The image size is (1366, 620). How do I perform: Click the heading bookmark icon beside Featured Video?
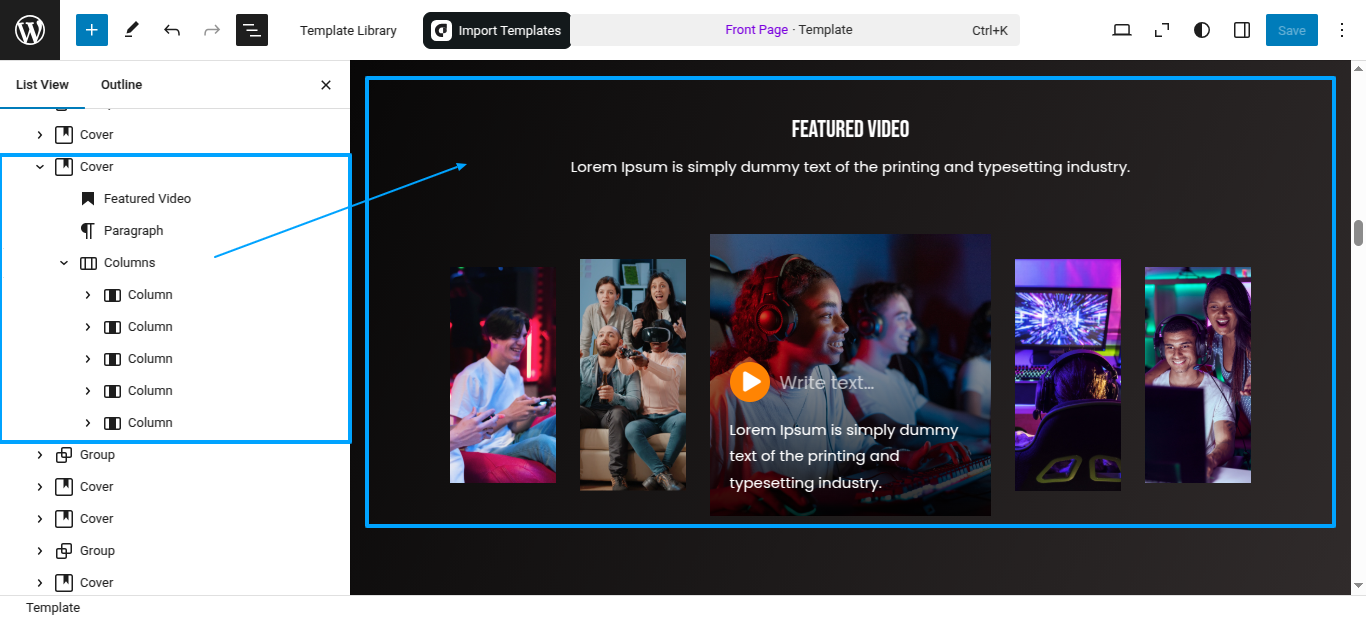[x=88, y=199]
